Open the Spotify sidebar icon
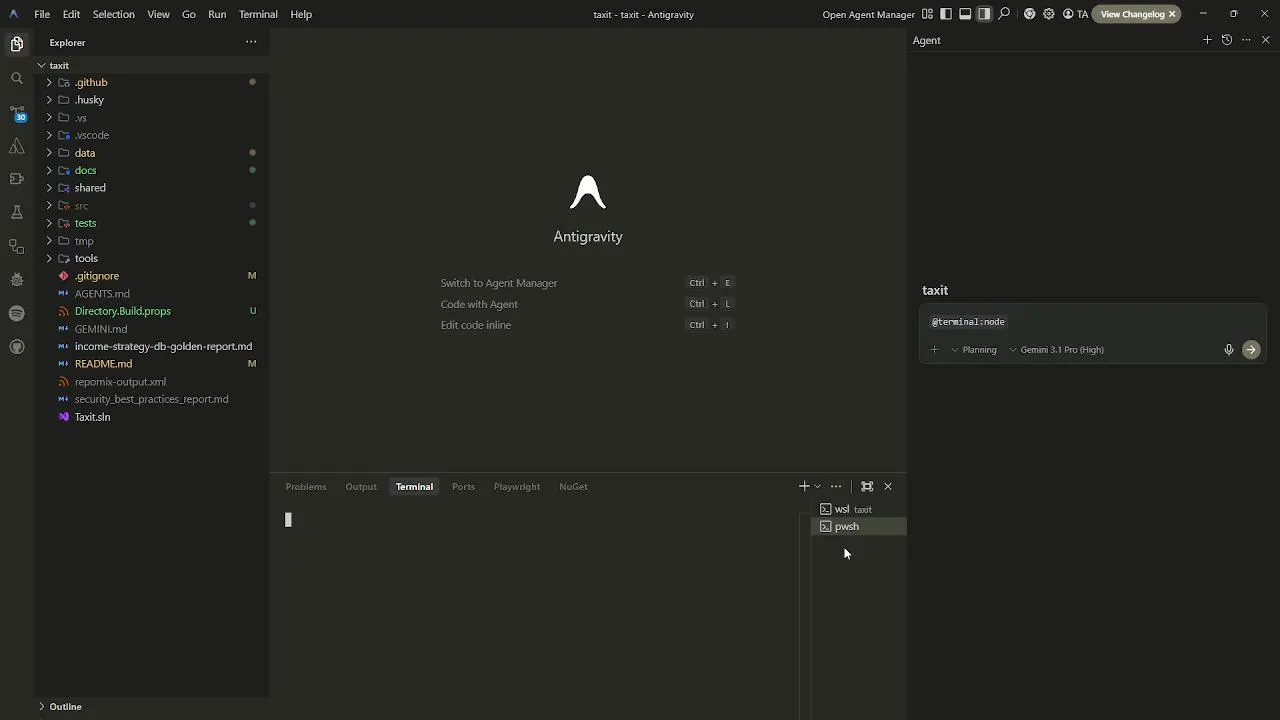 coord(16,313)
